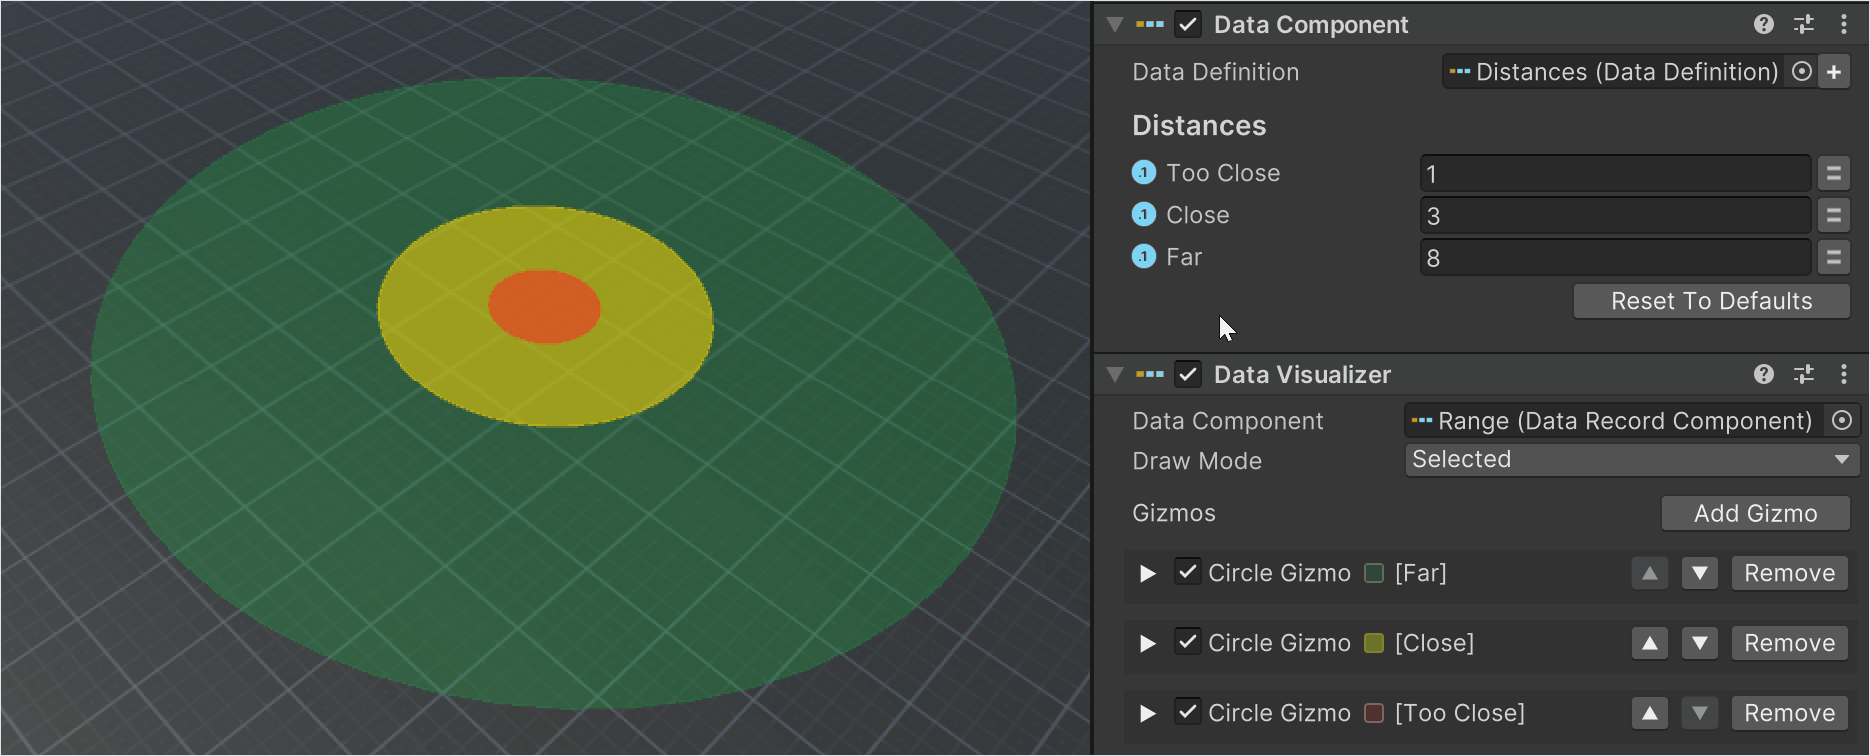The width and height of the screenshot is (1870, 756).
Task: Click the Close value field
Action: pyautogui.click(x=1615, y=215)
